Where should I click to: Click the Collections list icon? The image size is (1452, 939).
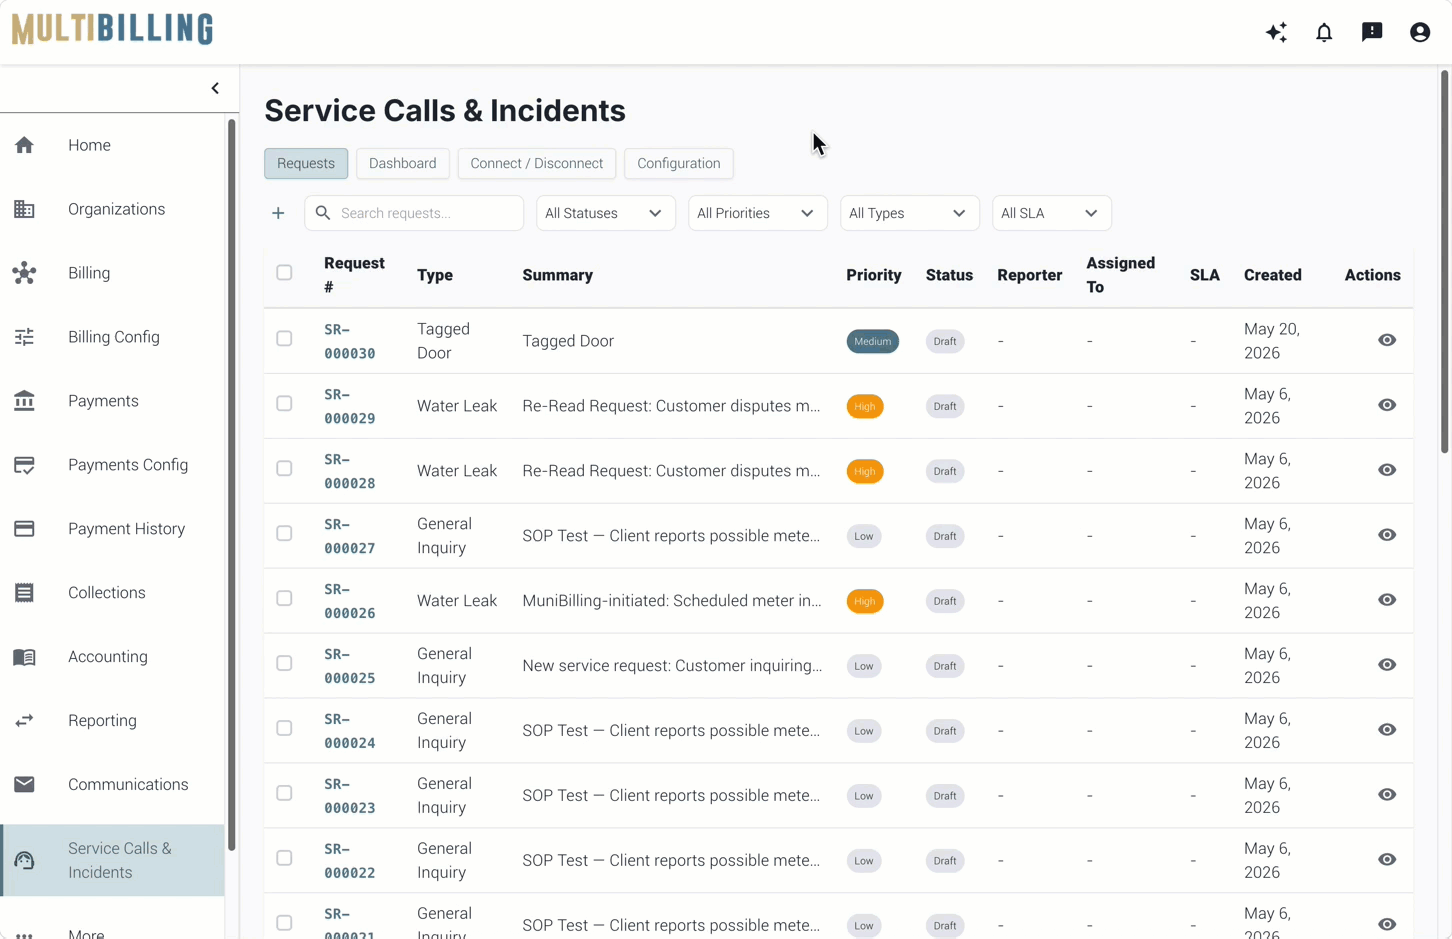[x=24, y=593]
